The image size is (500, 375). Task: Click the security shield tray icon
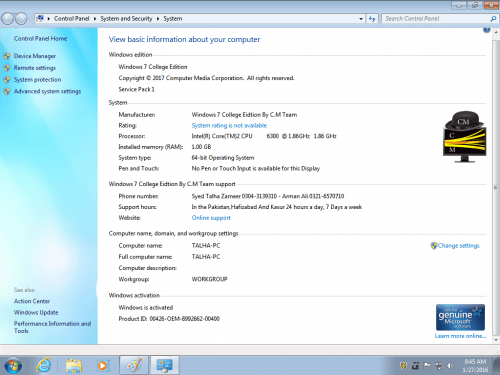pyautogui.click(x=404, y=366)
